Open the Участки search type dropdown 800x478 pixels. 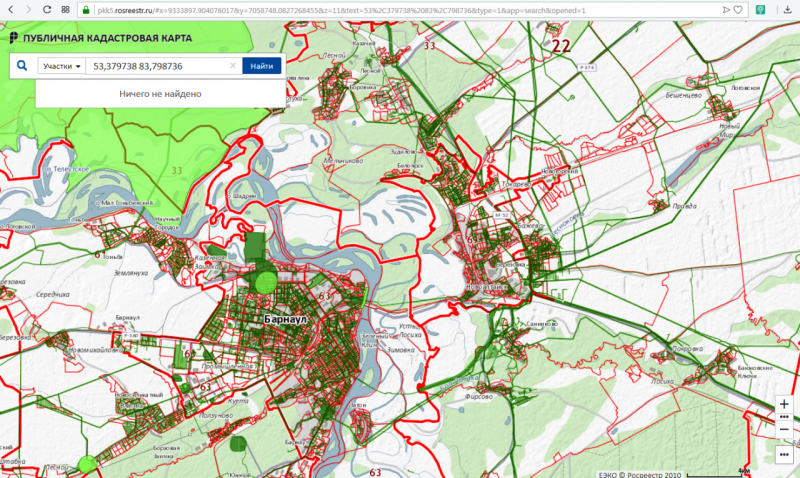[x=61, y=66]
